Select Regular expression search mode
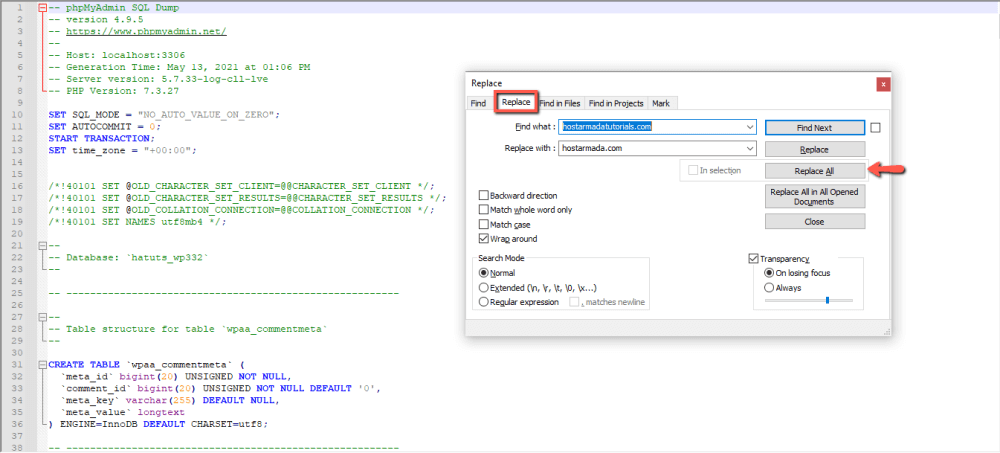 [518, 302]
